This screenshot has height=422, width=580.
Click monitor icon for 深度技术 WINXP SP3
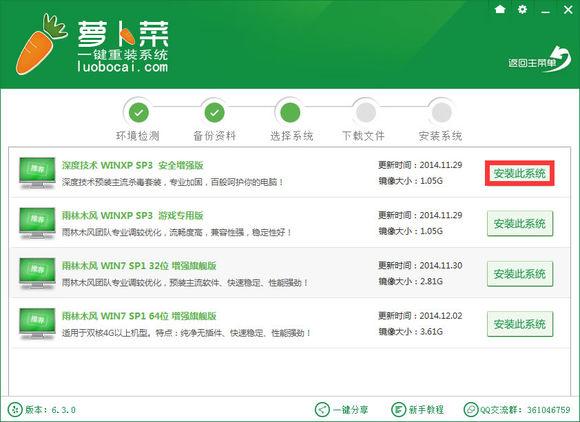tap(37, 173)
